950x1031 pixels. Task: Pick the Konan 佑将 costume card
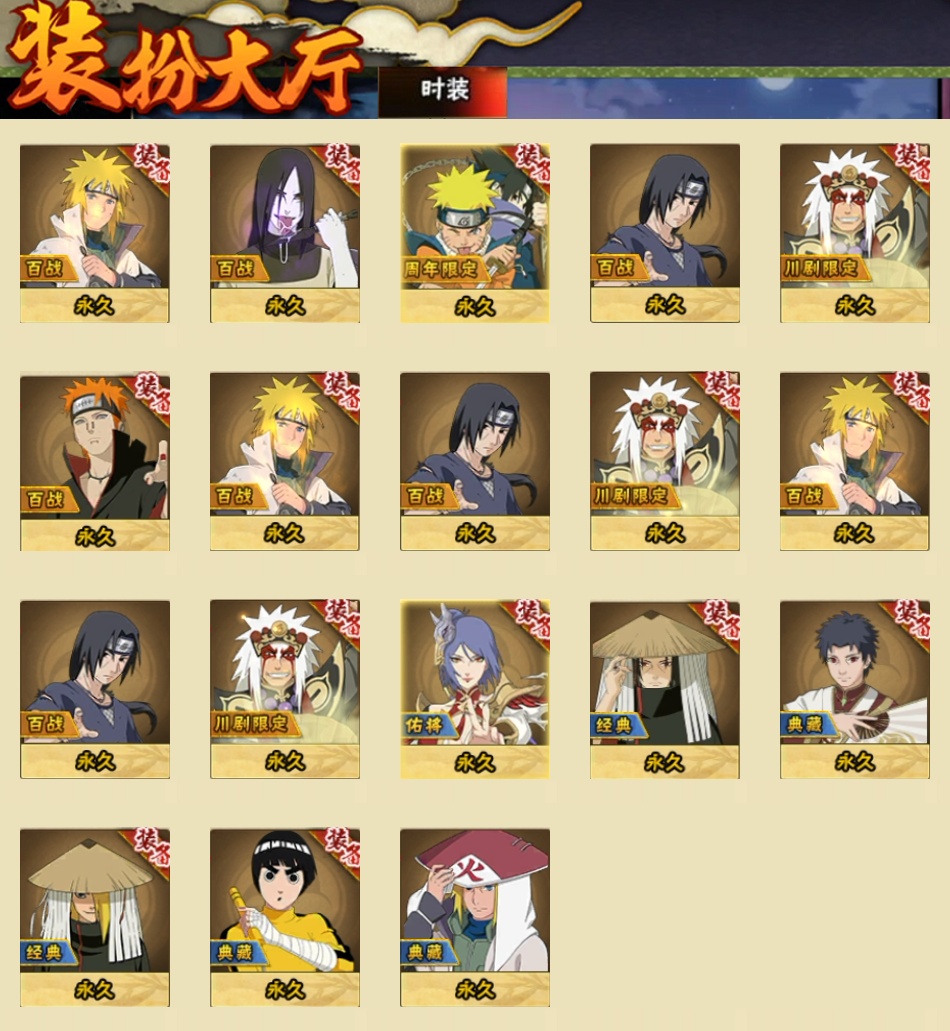(475, 689)
